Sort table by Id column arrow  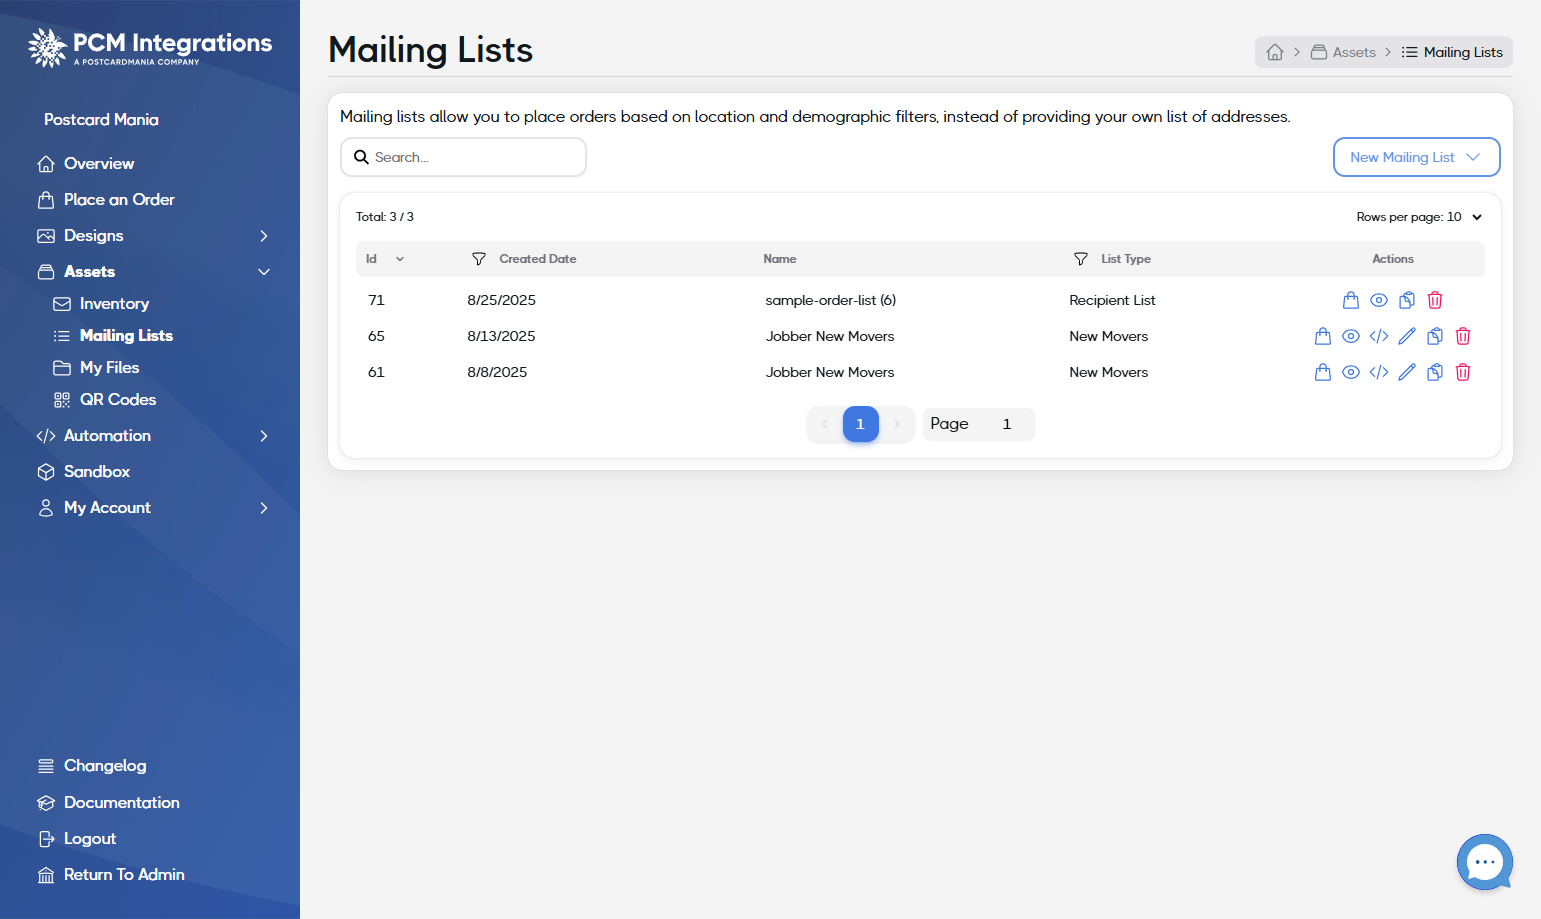(x=400, y=259)
